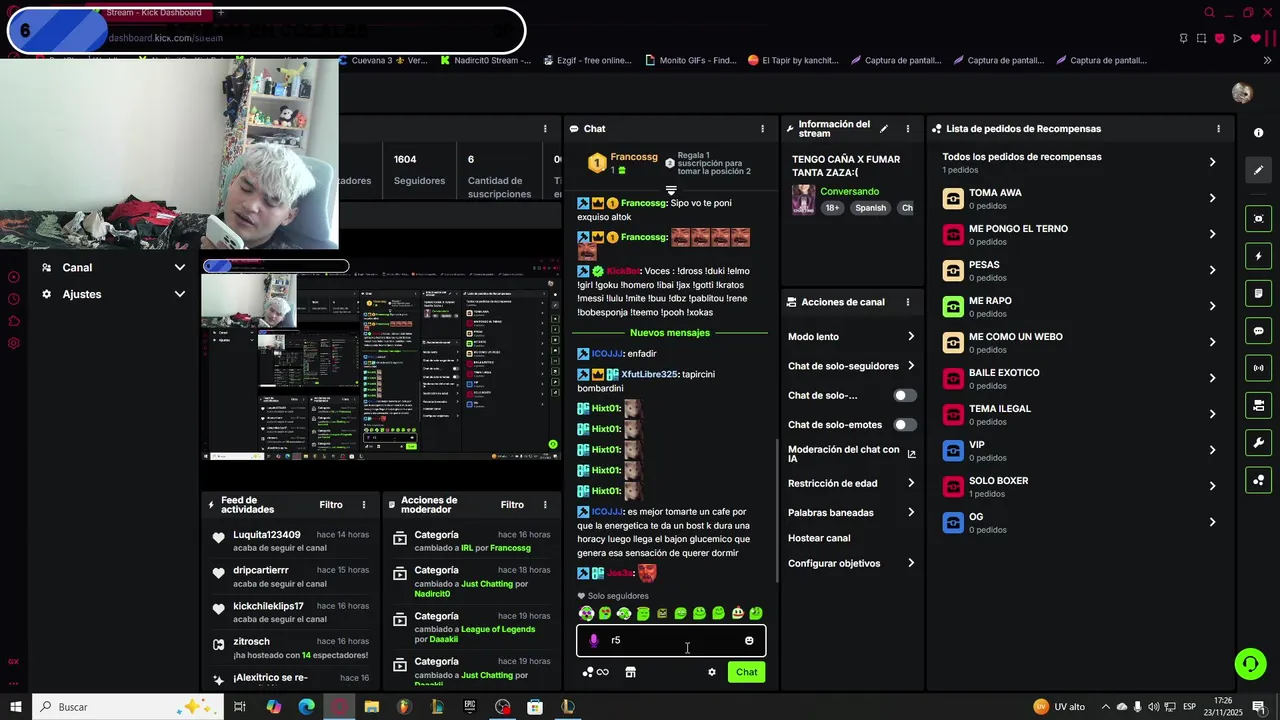The image size is (1280, 720).
Task: Open chat settings gear icon
Action: [712, 672]
